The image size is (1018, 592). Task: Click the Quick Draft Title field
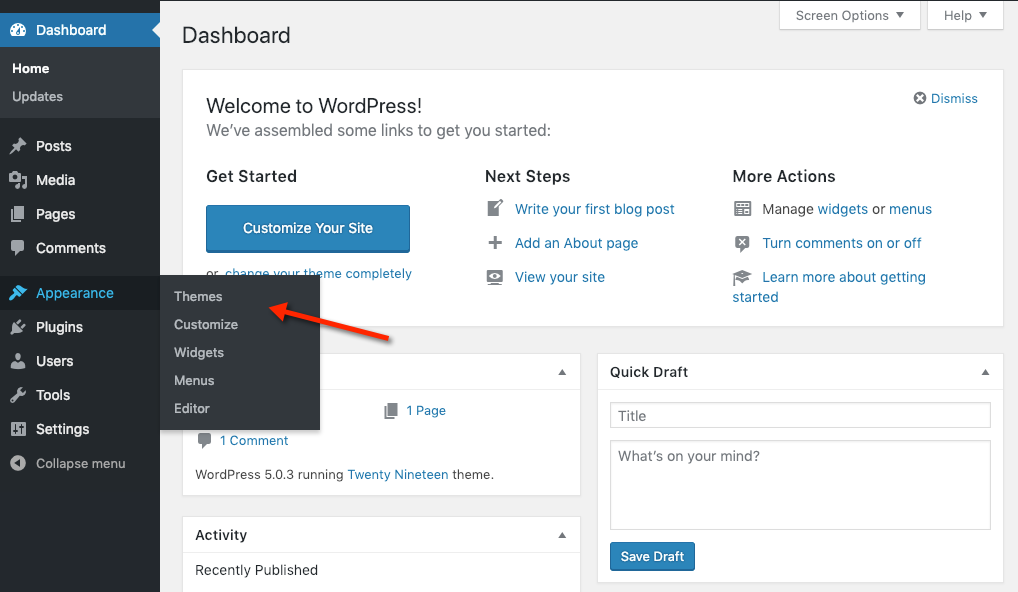[x=799, y=416]
